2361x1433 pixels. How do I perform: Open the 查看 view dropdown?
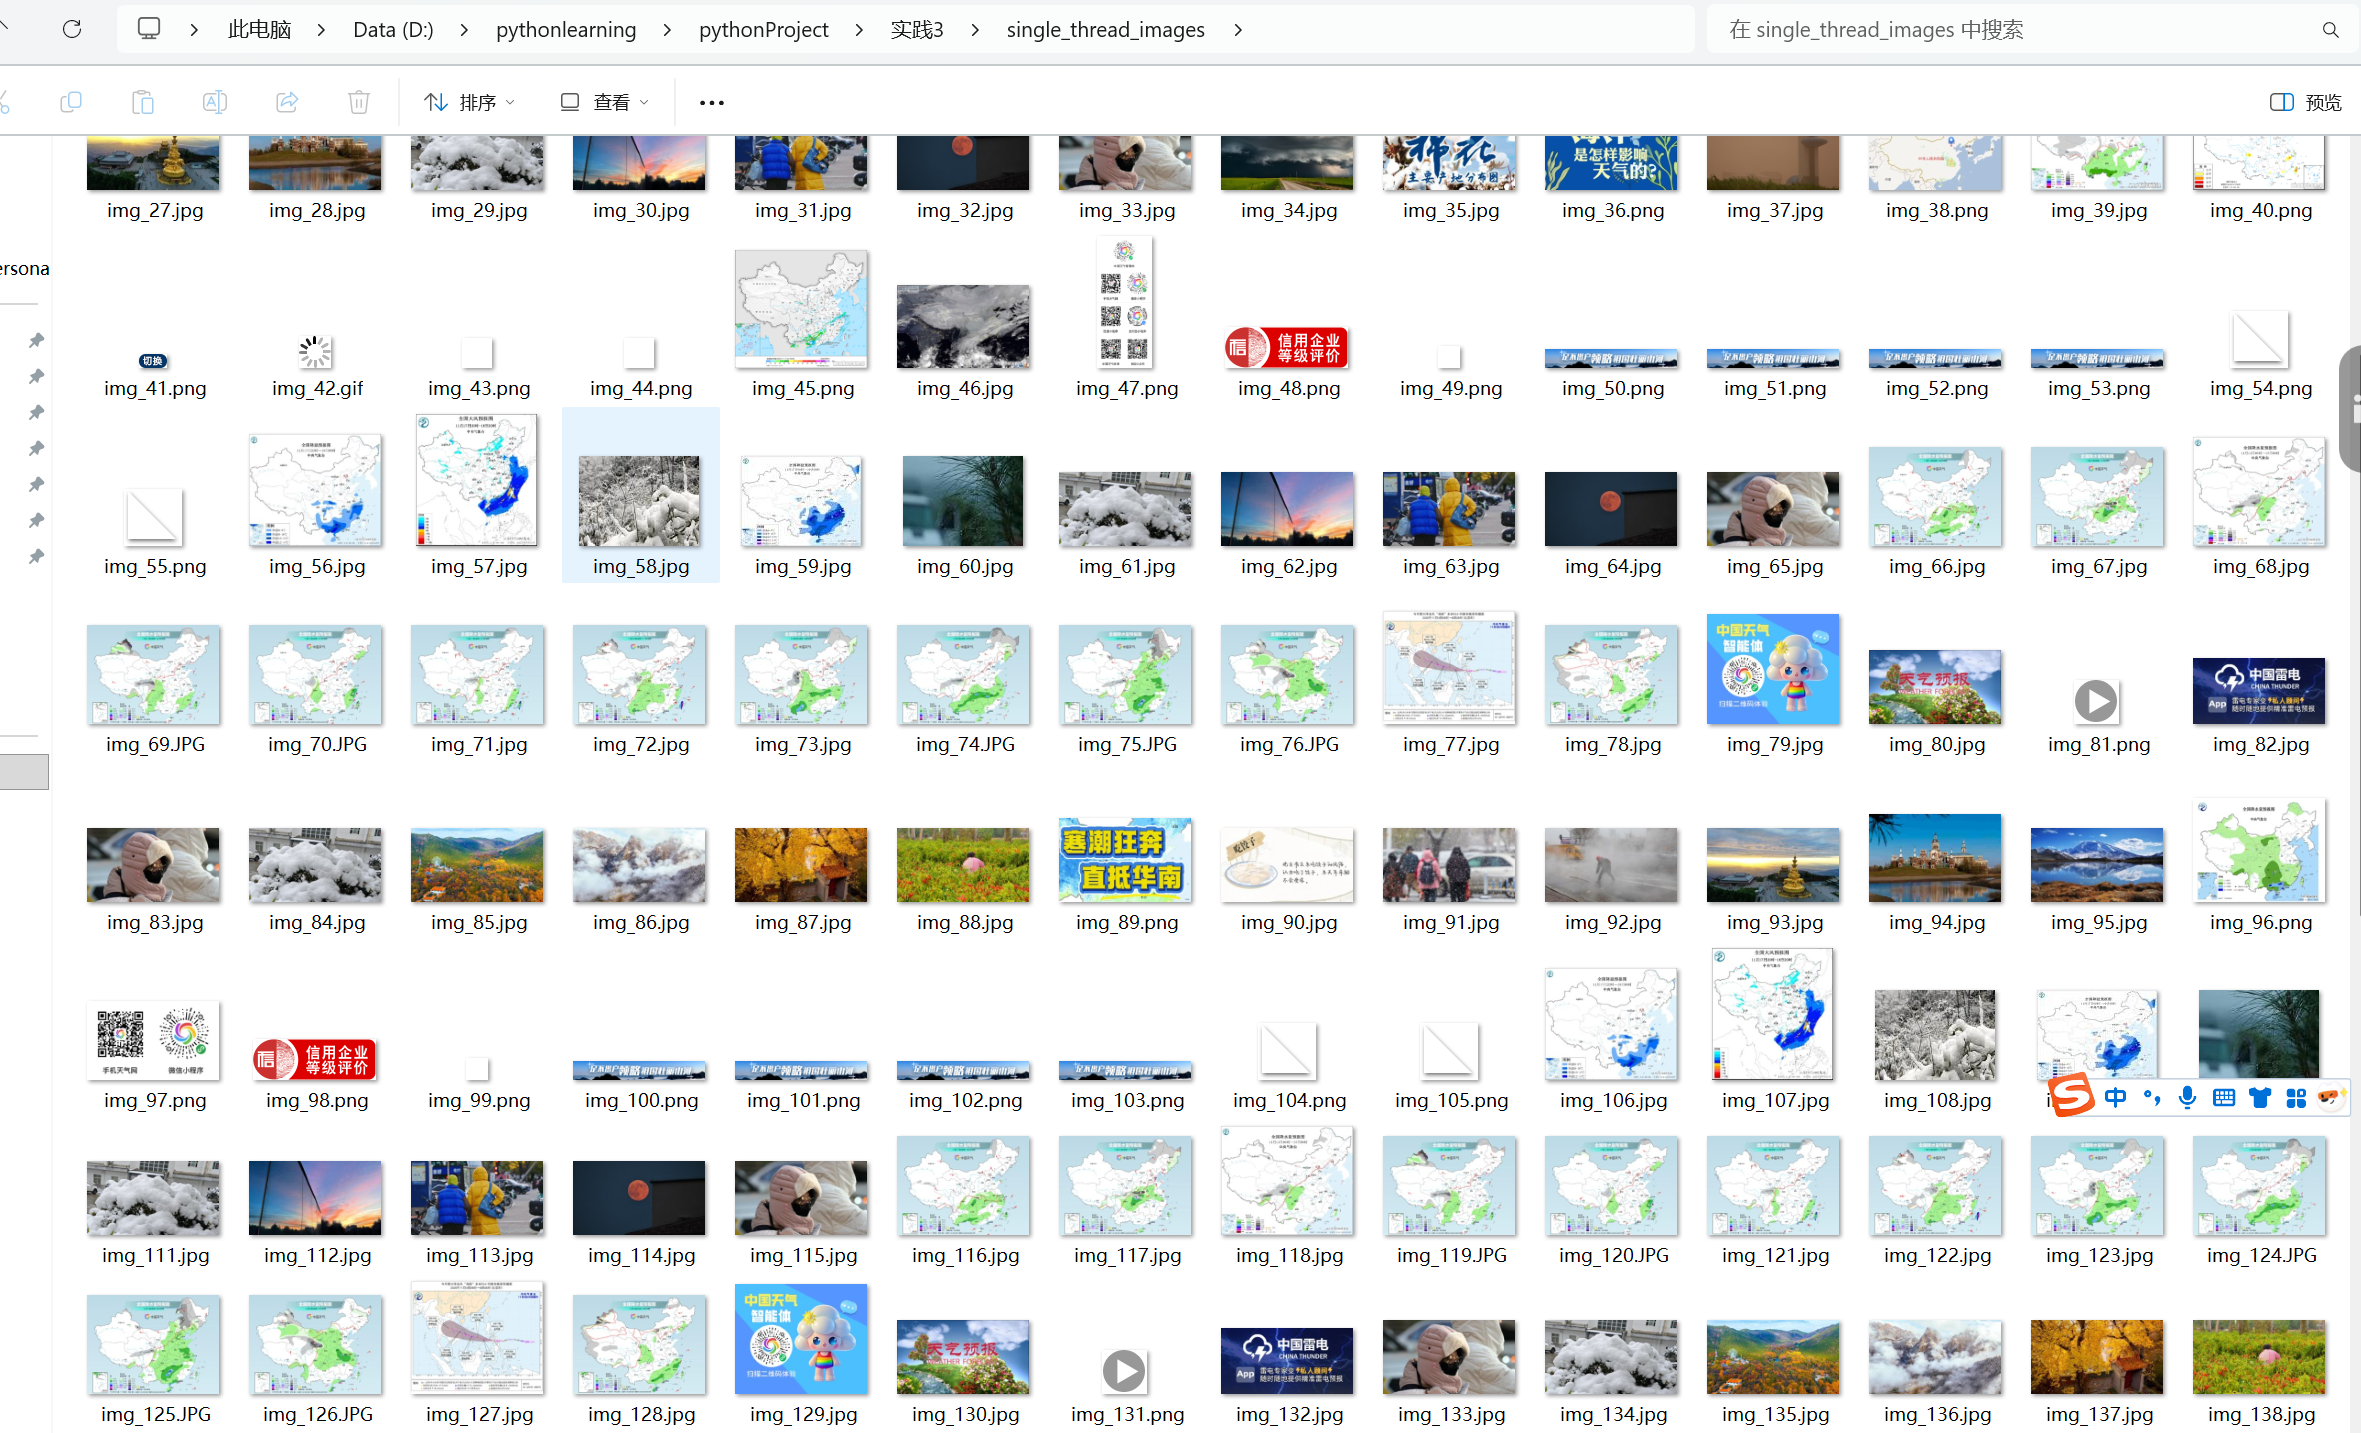605,102
